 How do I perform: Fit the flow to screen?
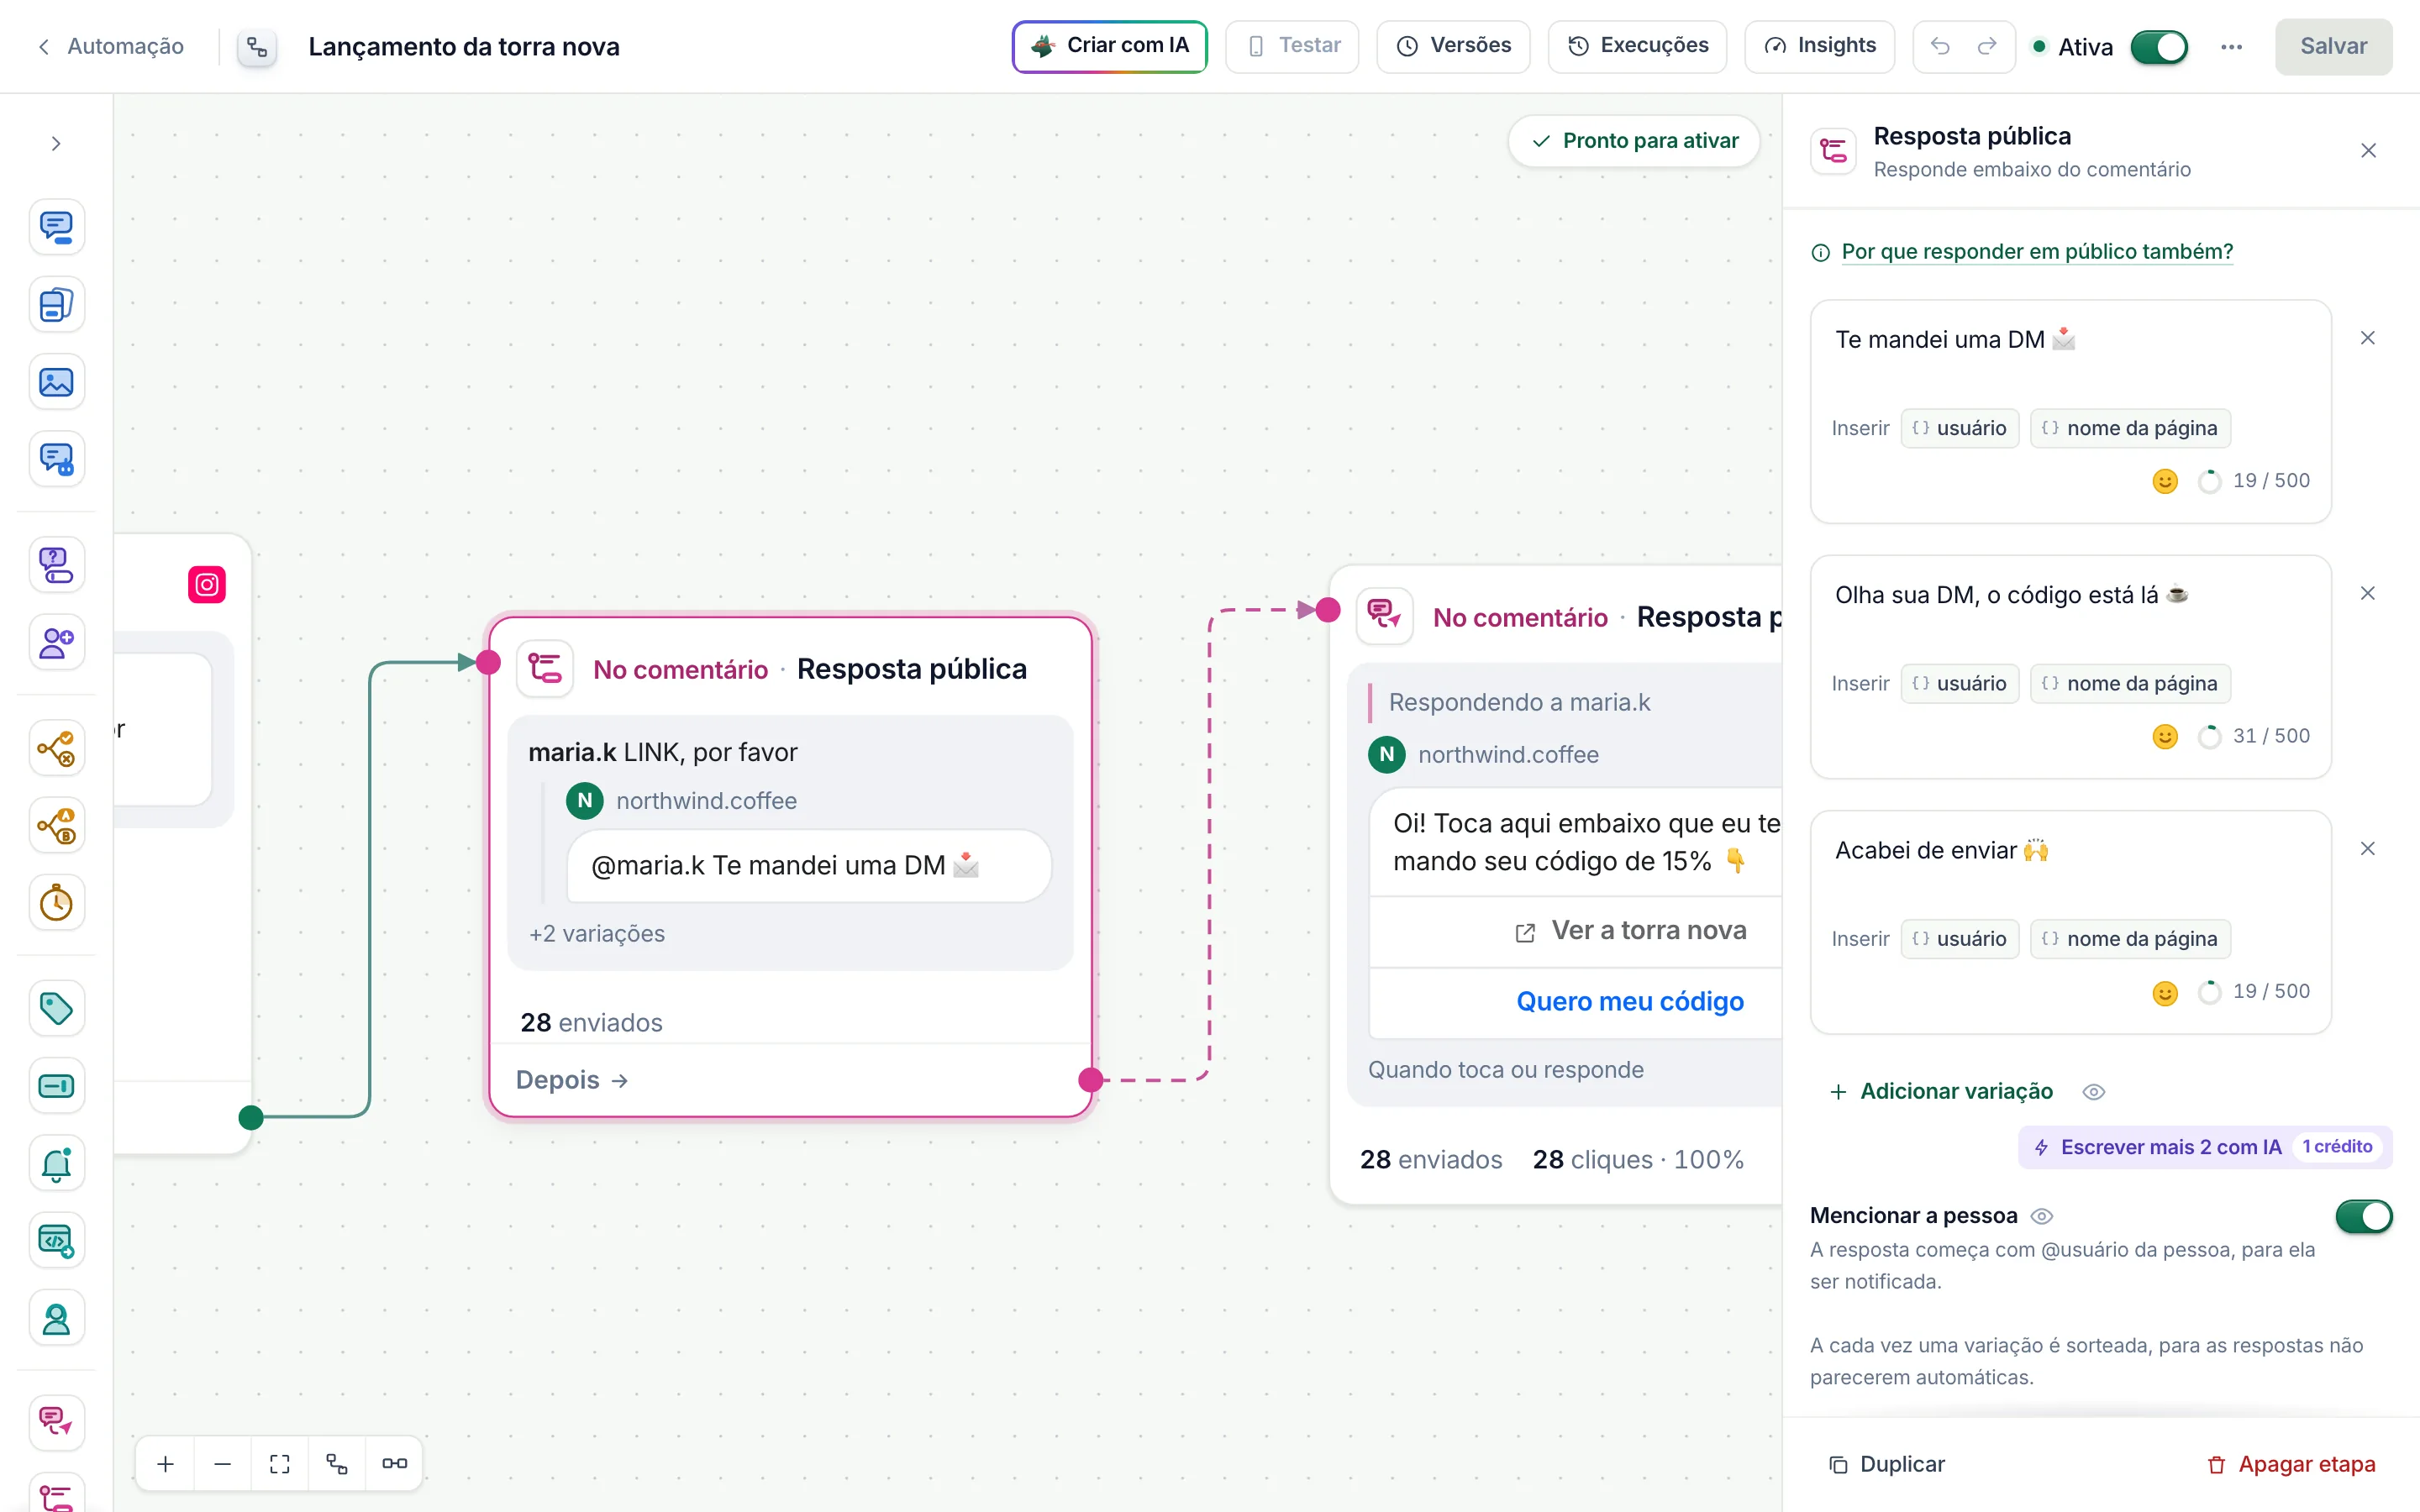(280, 1463)
